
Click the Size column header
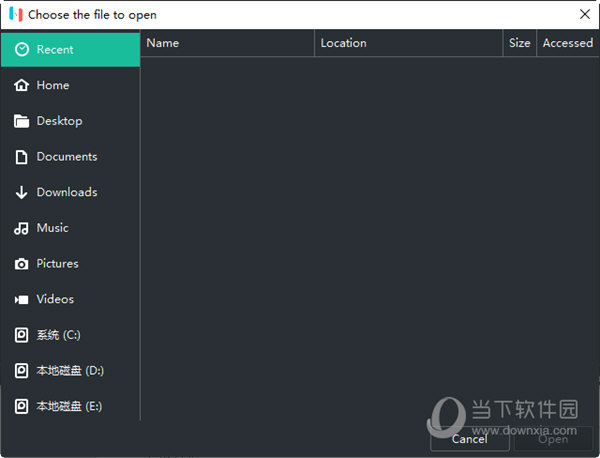pyautogui.click(x=519, y=43)
